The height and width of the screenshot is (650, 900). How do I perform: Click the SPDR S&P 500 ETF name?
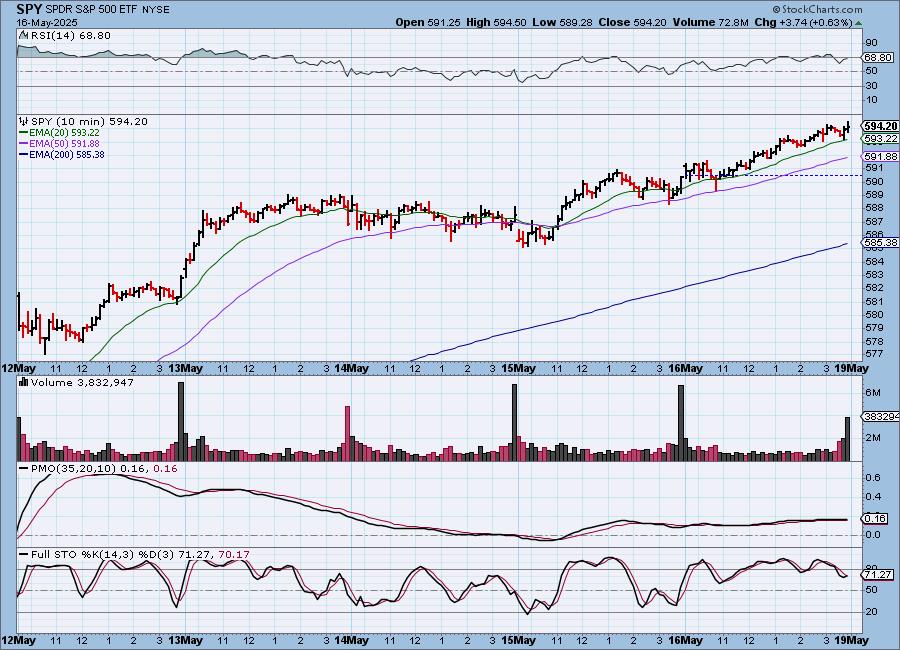click(x=90, y=10)
